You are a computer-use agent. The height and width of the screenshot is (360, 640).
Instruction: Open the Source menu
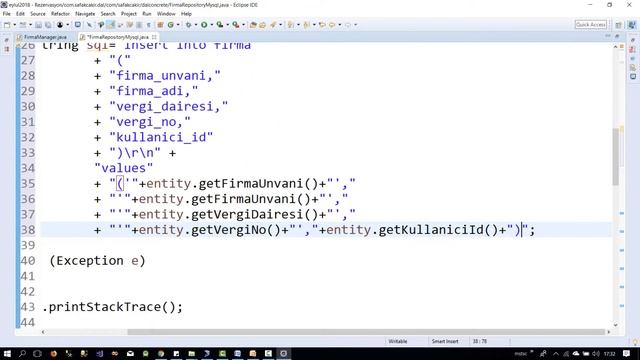38,14
